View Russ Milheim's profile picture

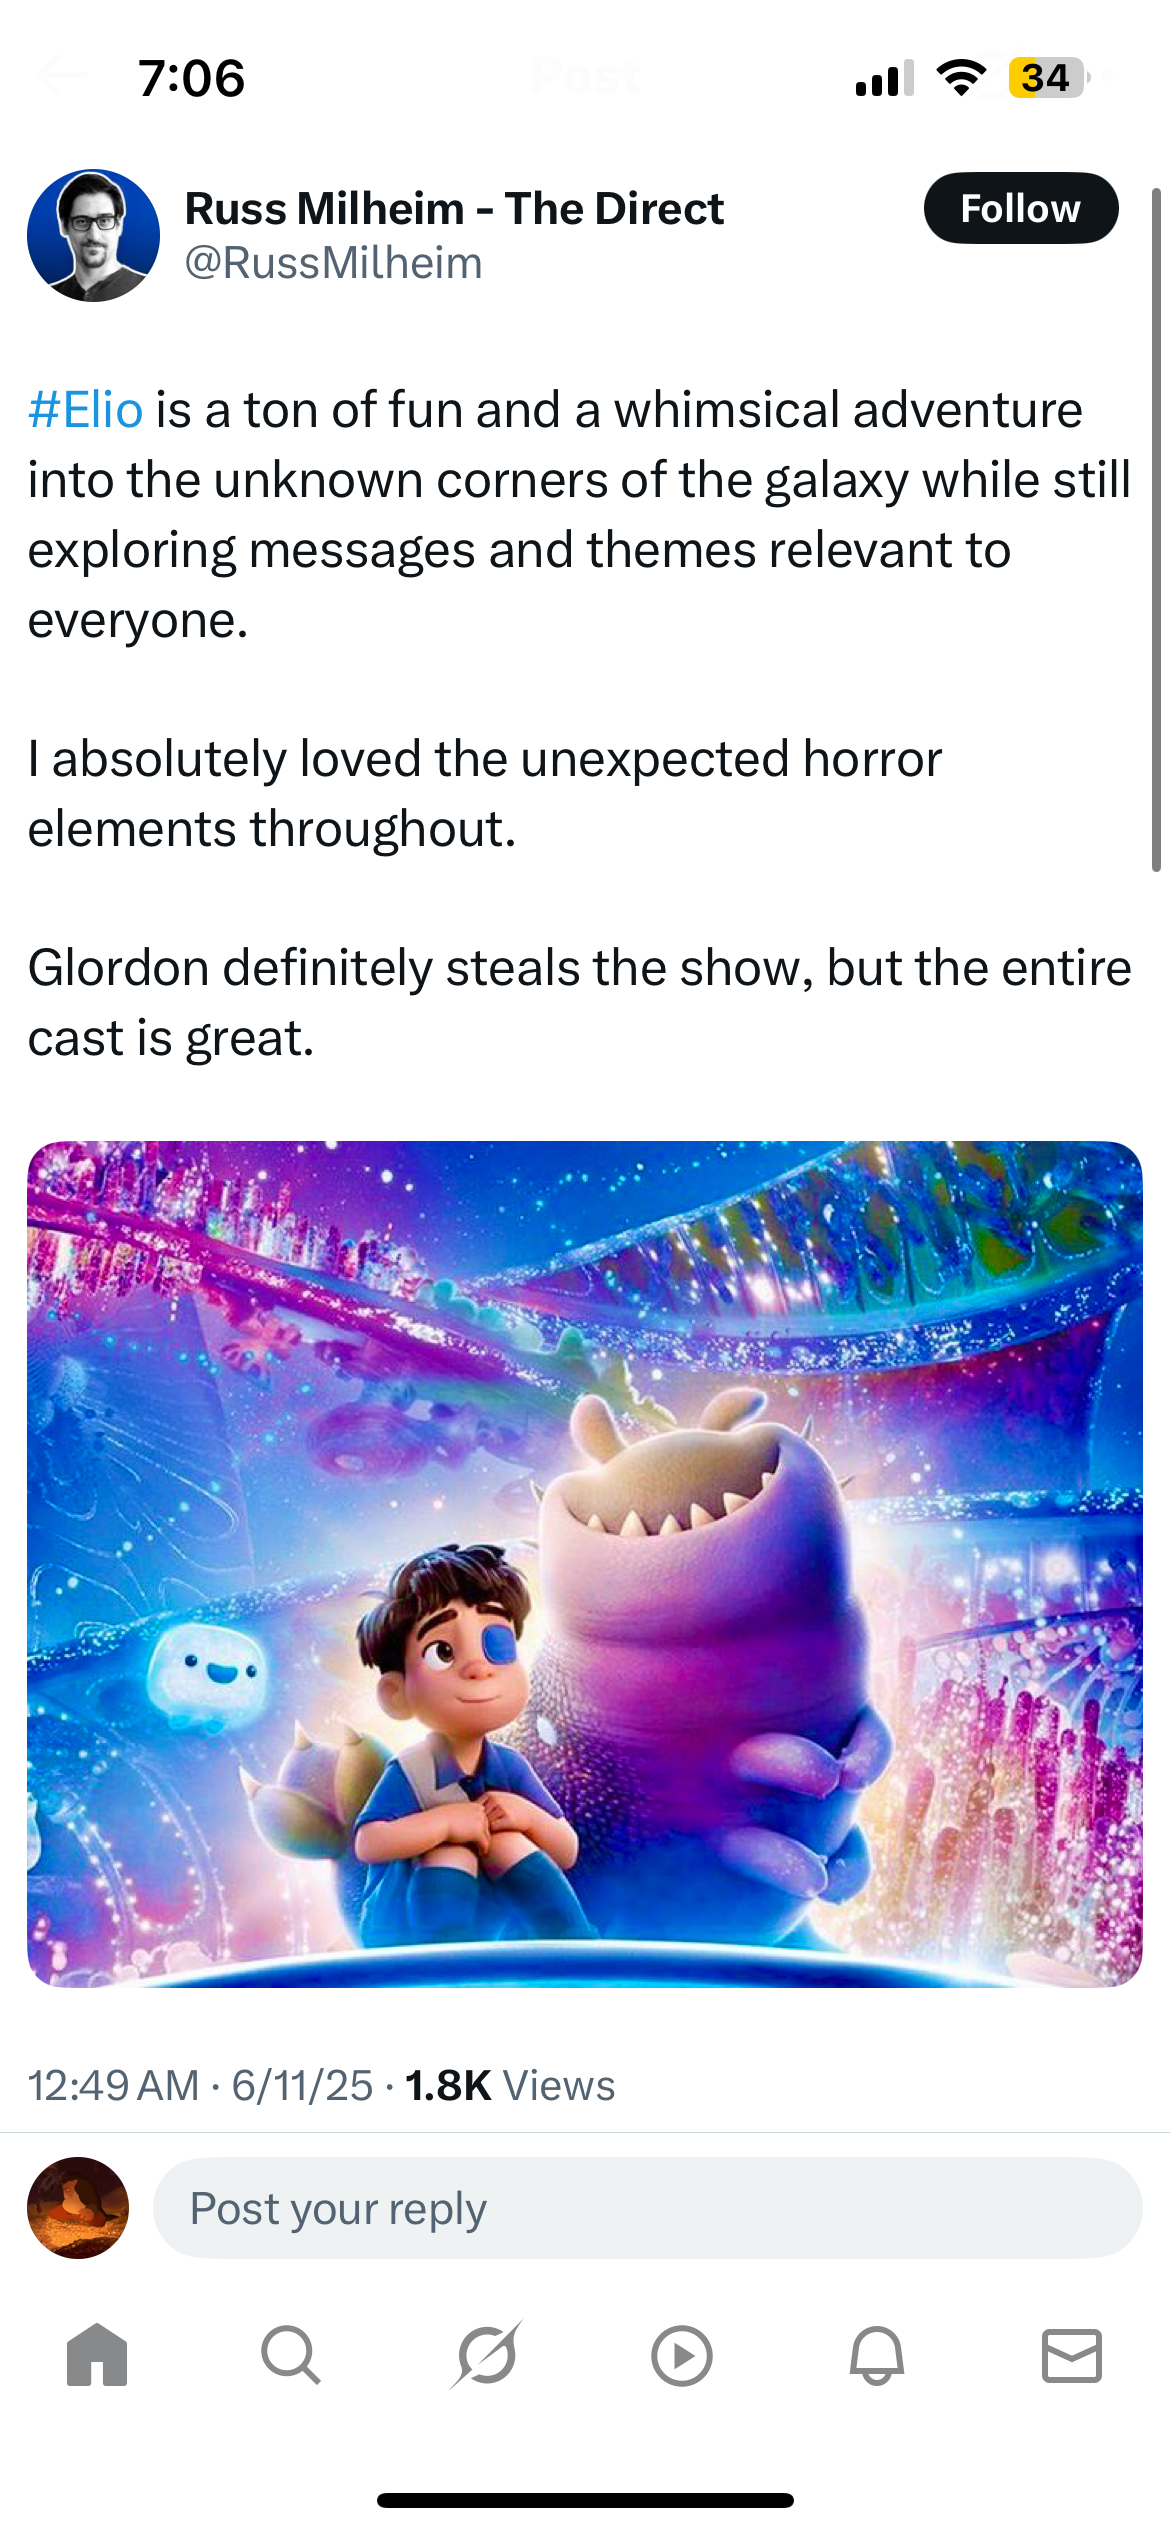(93, 235)
